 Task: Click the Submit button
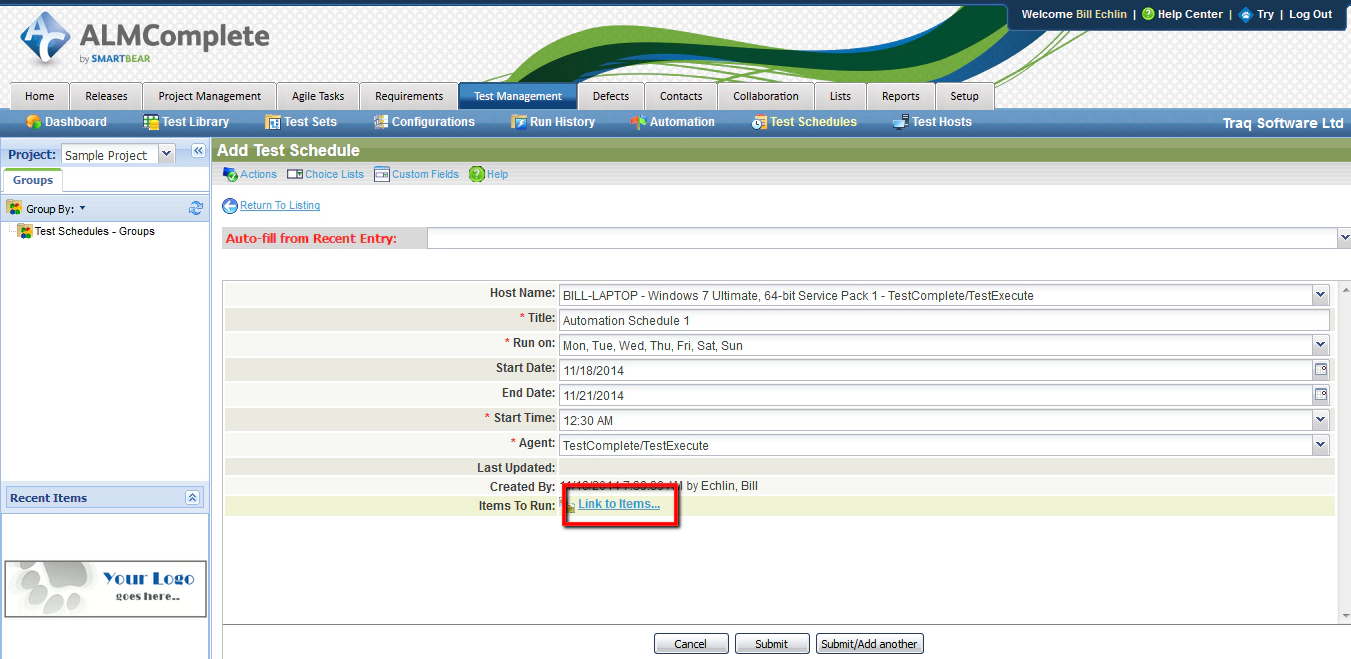tap(772, 643)
